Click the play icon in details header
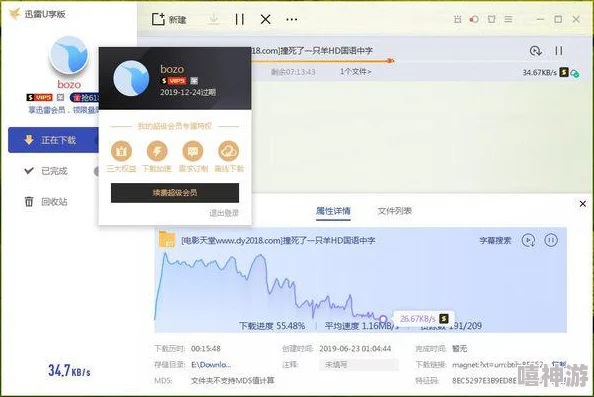The height and width of the screenshot is (397, 594). (x=528, y=240)
